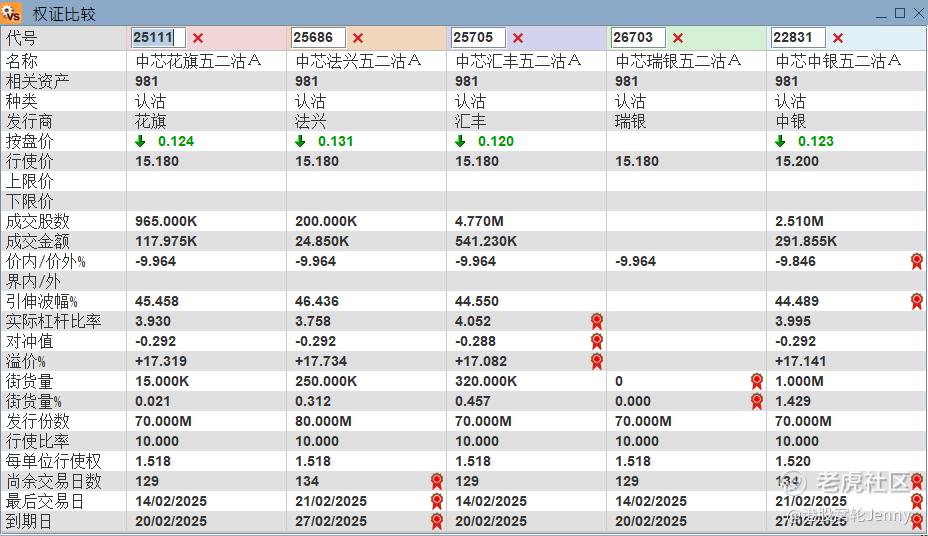Click red ribbon badge next to 0.000 街货量%
Screen dimensions: 928x536
tap(756, 401)
